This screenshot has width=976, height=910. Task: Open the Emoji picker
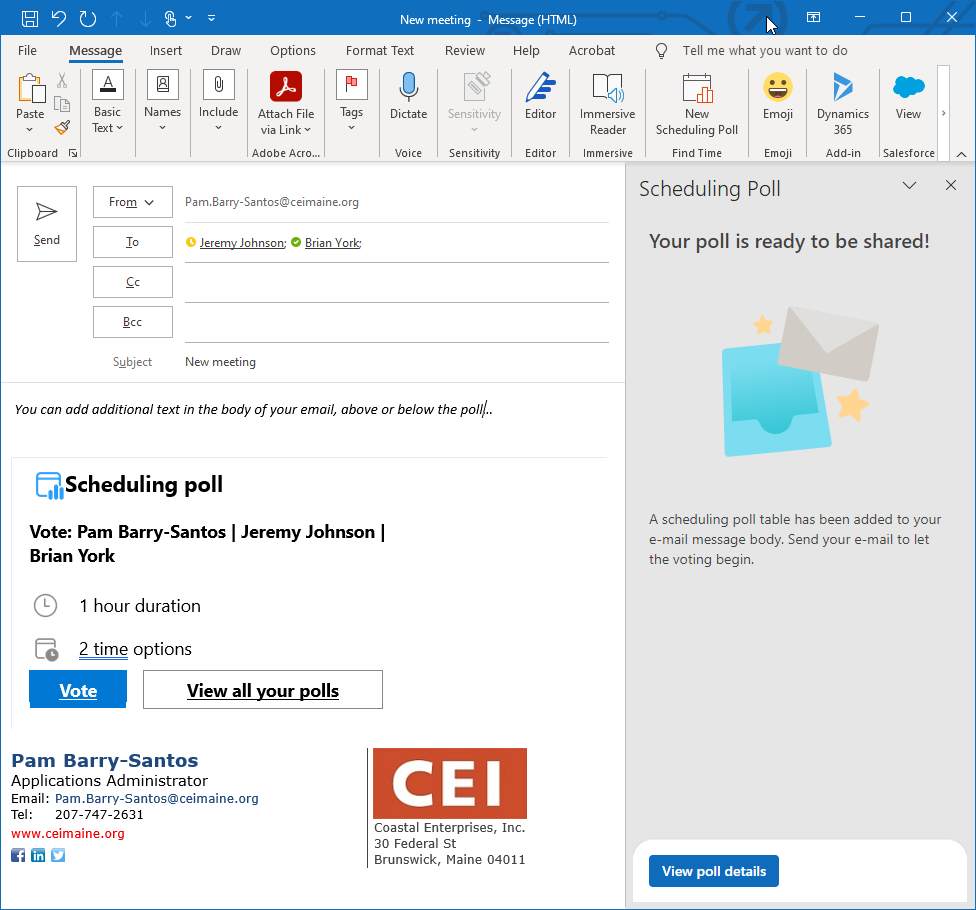[777, 96]
